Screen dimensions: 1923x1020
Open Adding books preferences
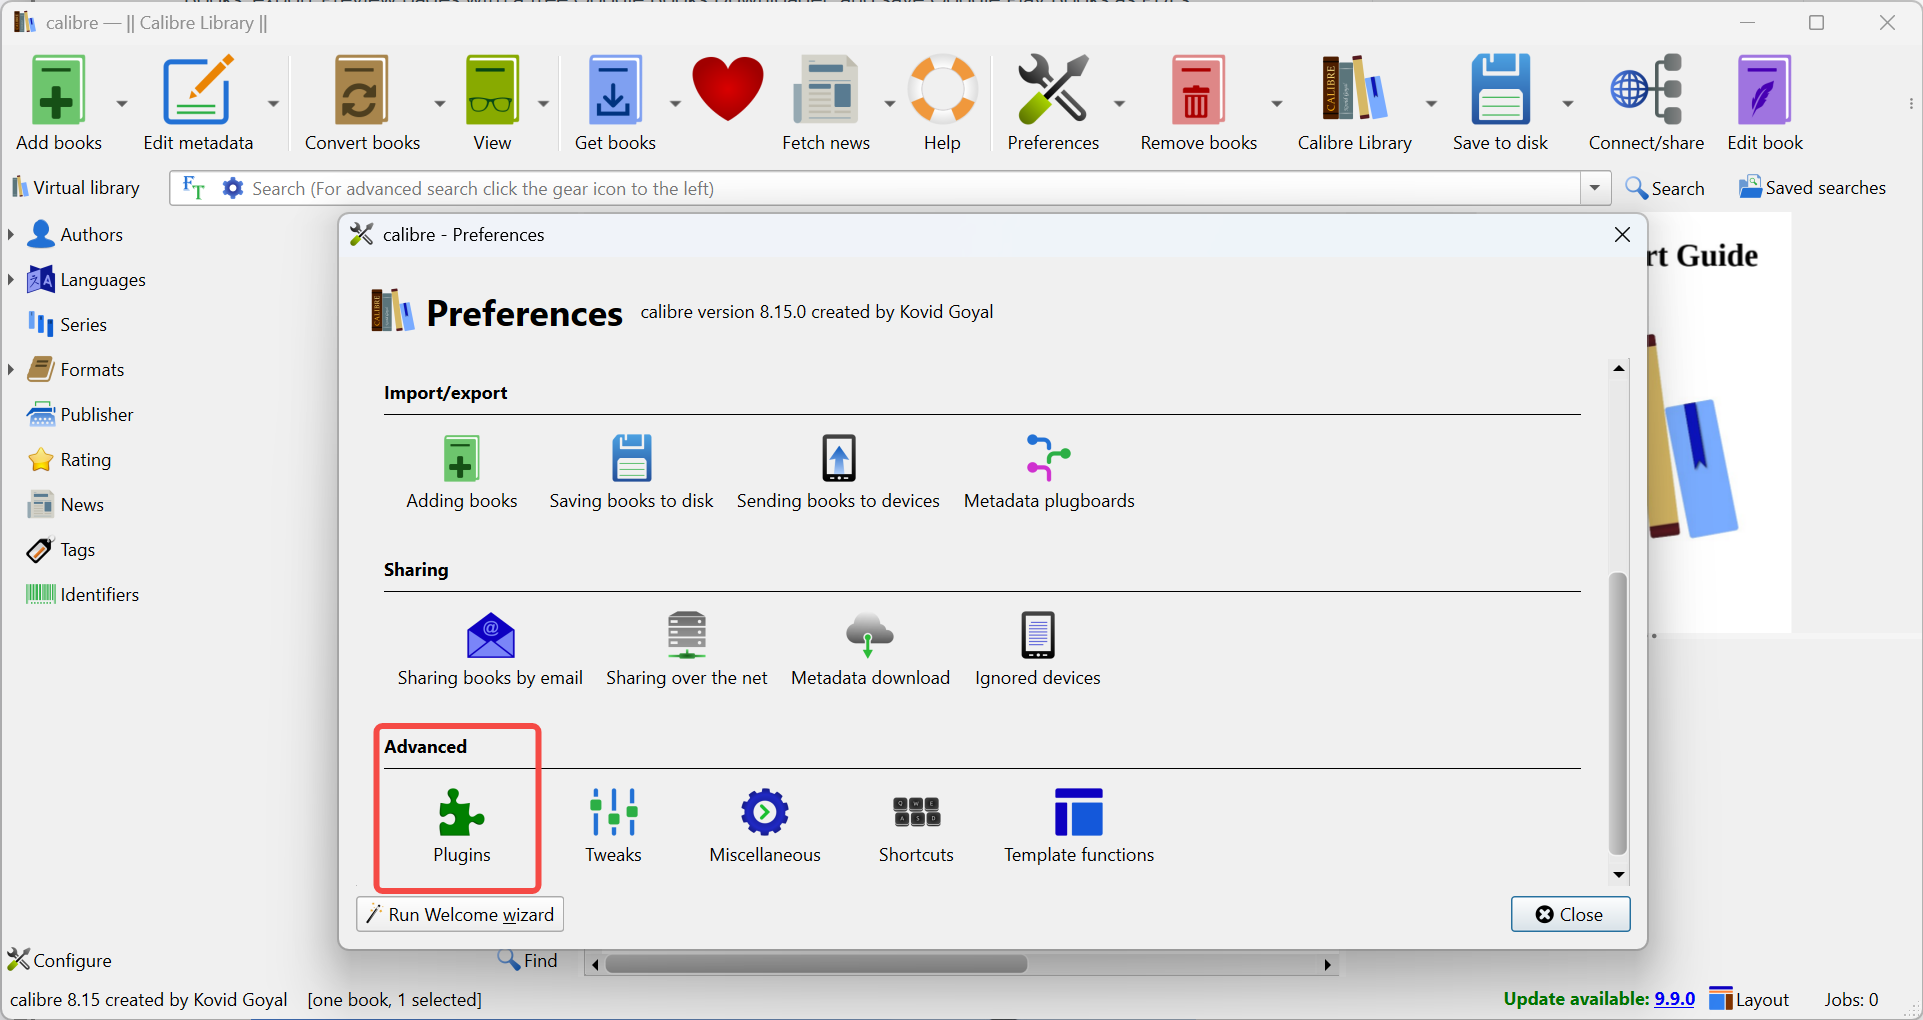461,472
